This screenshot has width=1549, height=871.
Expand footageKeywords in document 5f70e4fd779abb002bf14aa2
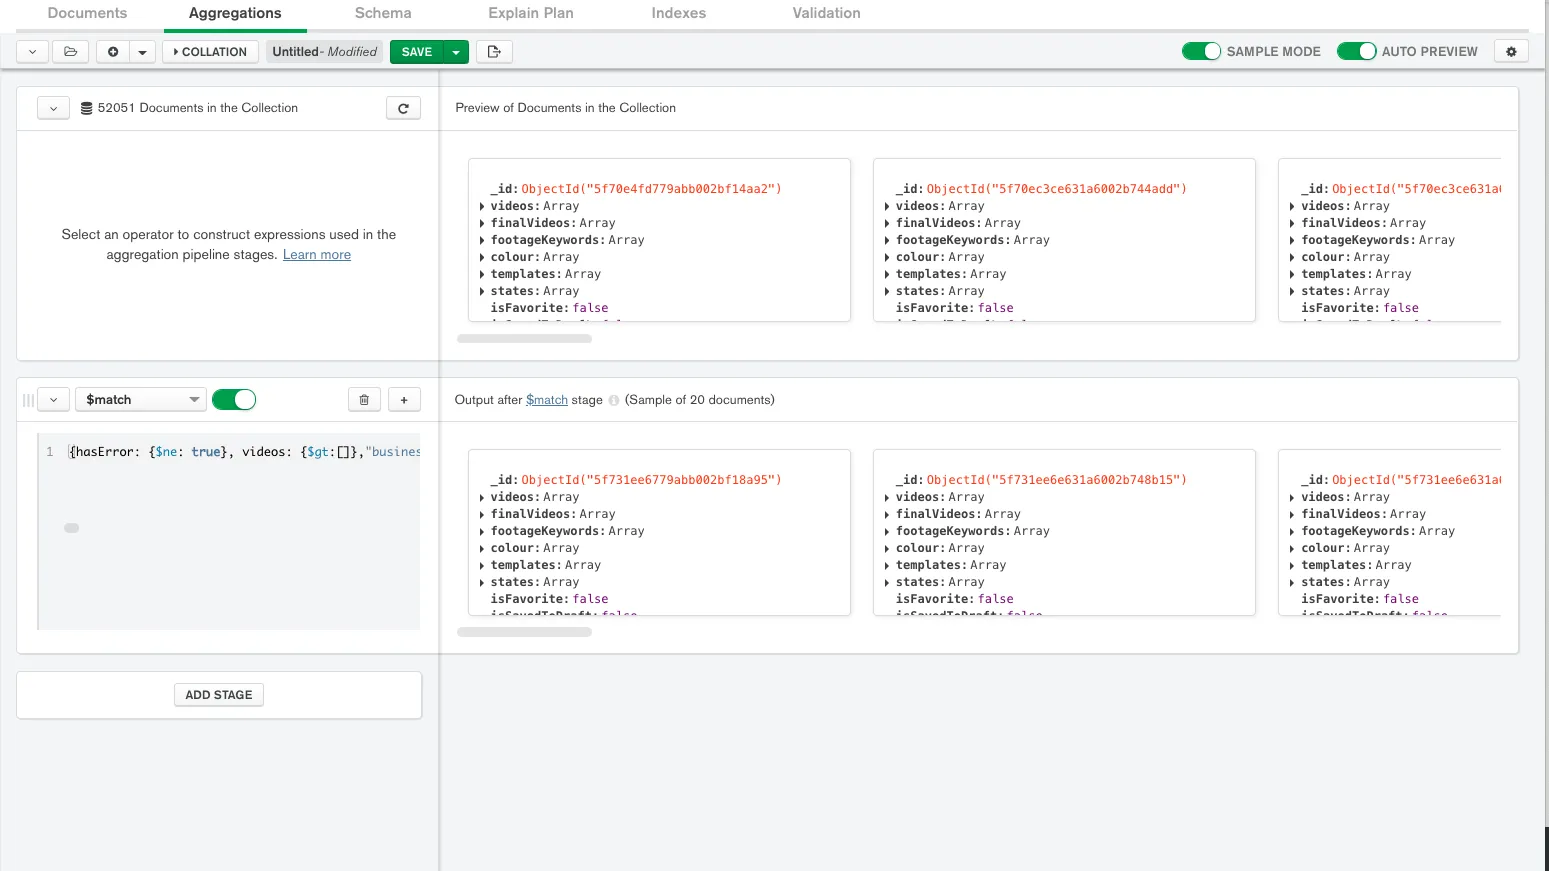[x=482, y=240]
